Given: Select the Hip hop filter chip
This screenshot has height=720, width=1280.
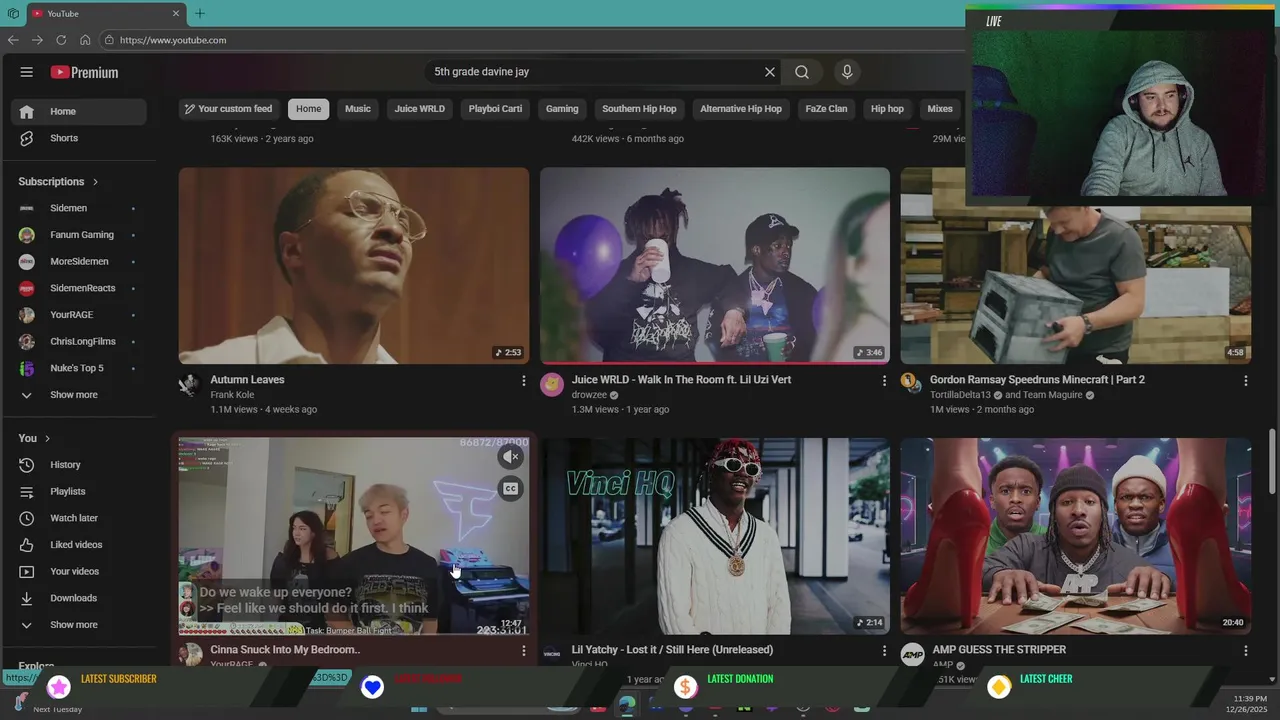Looking at the screenshot, I should tap(887, 109).
